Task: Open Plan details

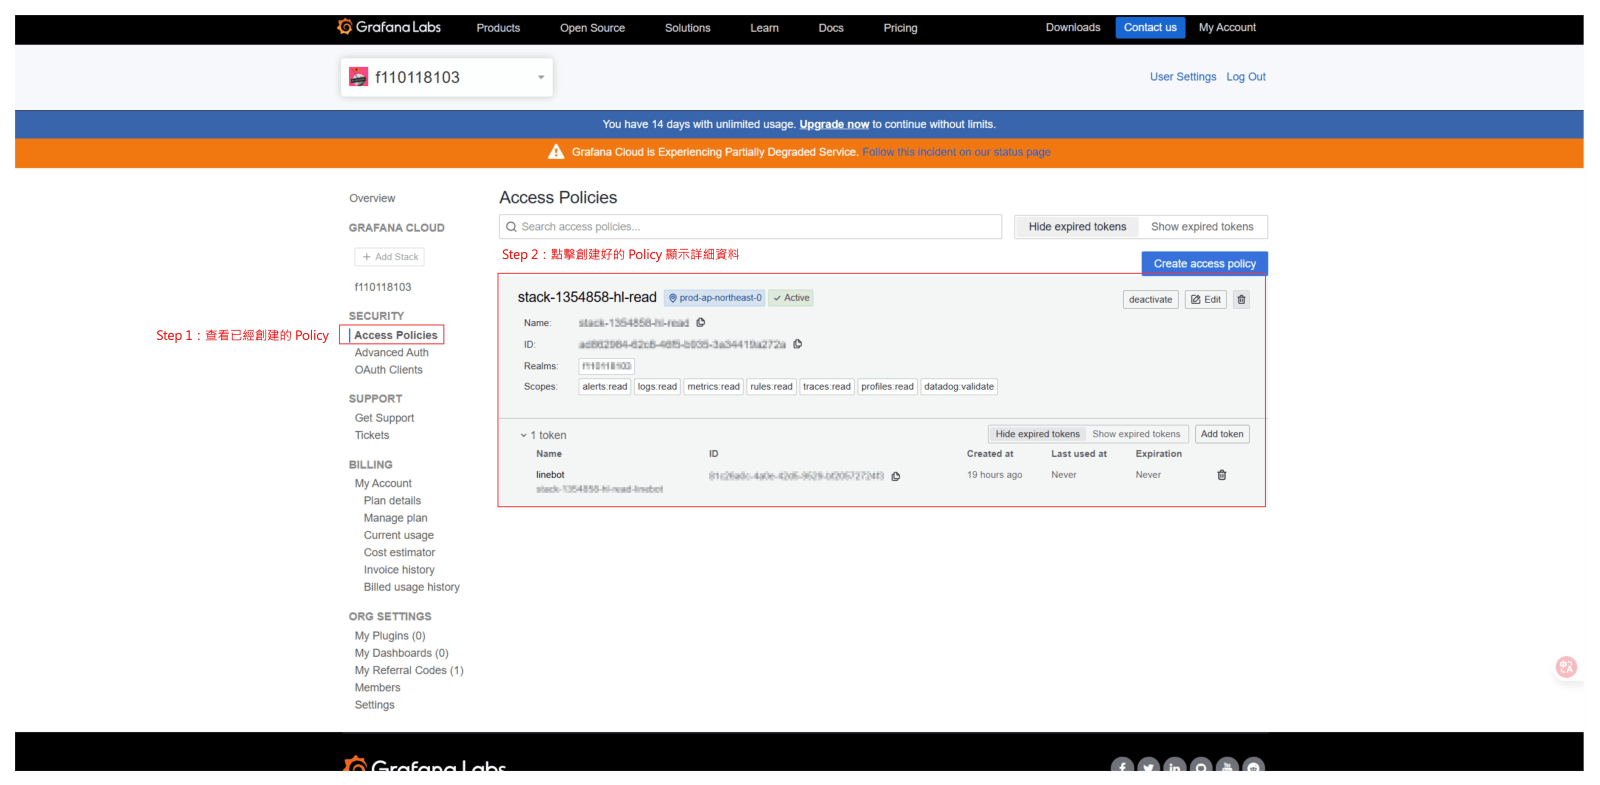Action: pos(392,501)
